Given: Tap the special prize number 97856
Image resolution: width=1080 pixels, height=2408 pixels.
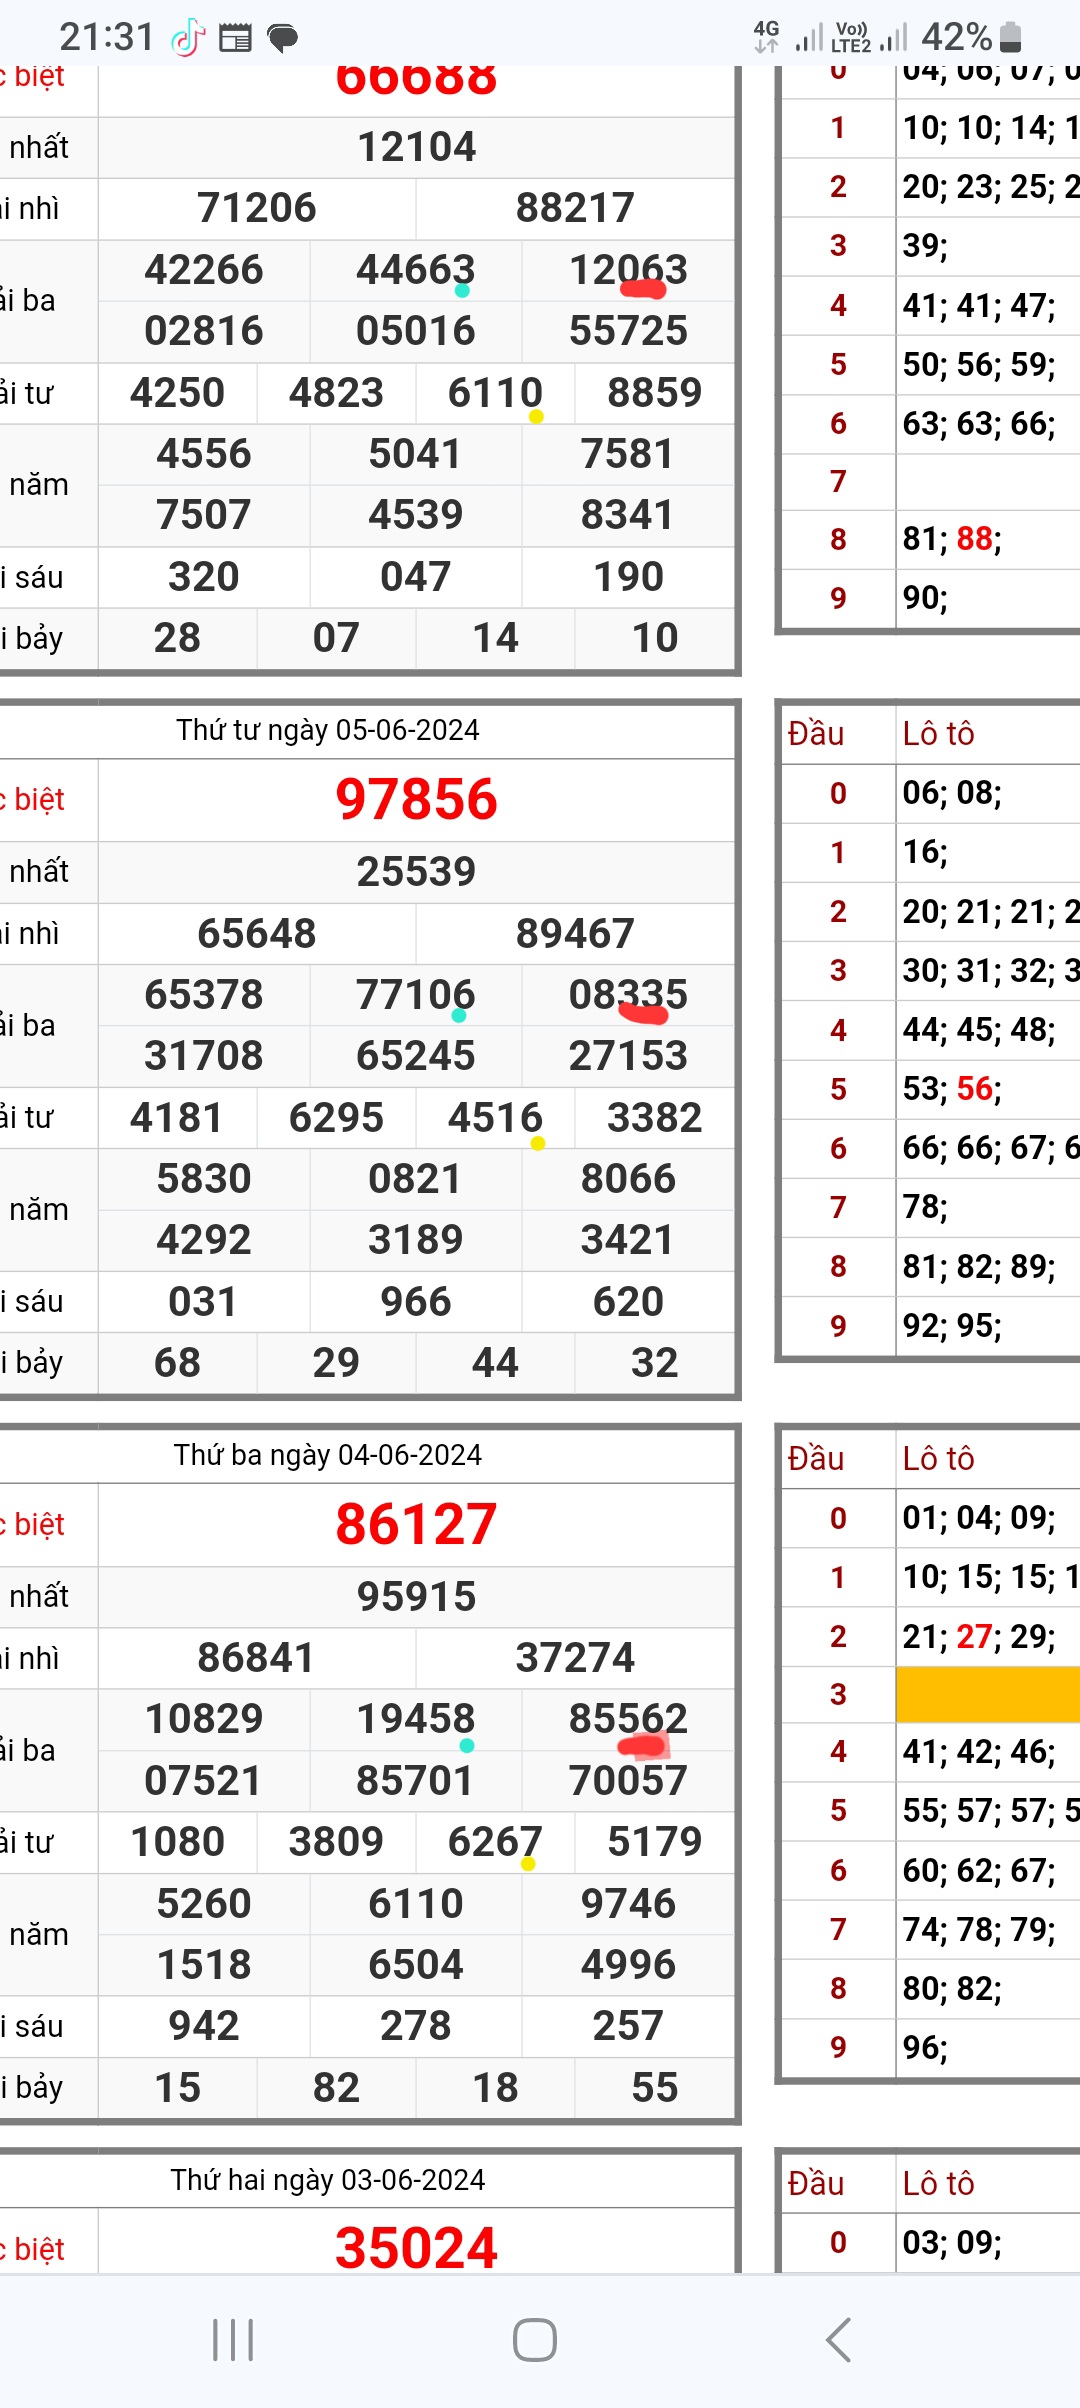Looking at the screenshot, I should click(x=416, y=800).
